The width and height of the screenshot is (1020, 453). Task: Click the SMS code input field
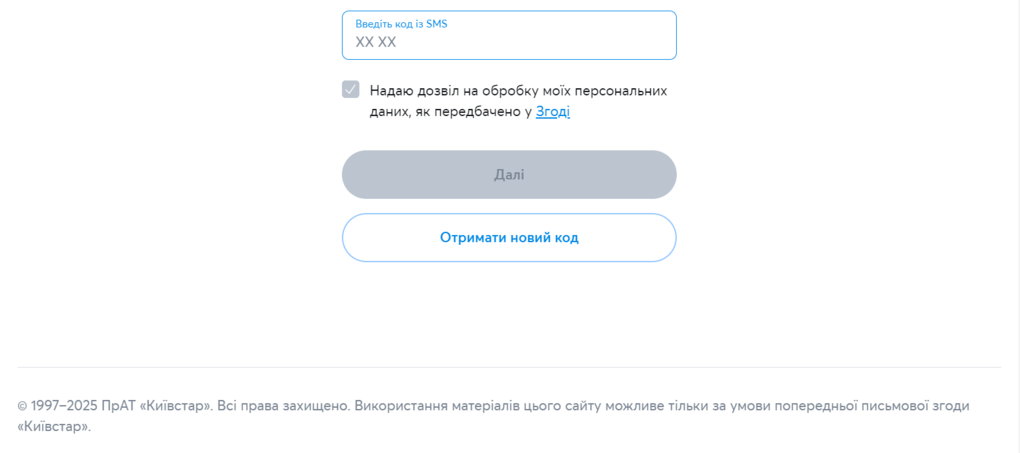[x=509, y=36]
